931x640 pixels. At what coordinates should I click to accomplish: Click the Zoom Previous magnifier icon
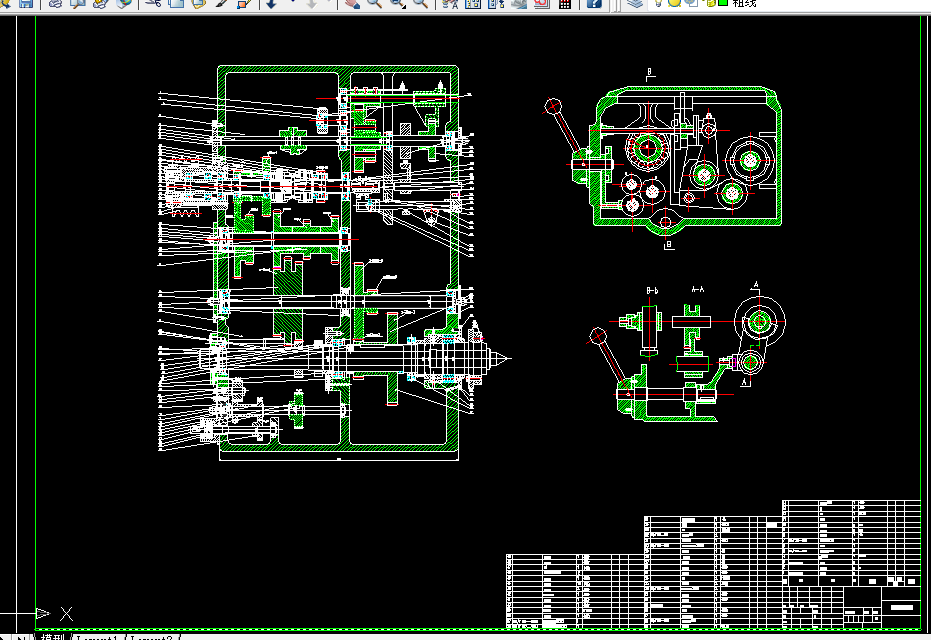[x=420, y=4]
